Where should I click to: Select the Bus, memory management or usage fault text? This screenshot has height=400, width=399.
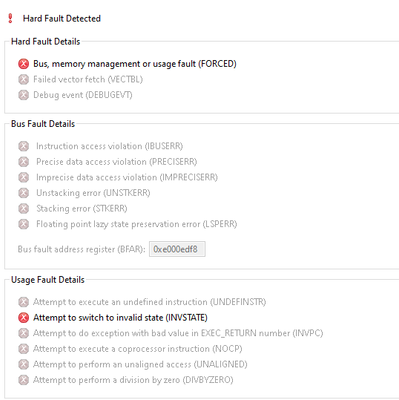pos(114,64)
